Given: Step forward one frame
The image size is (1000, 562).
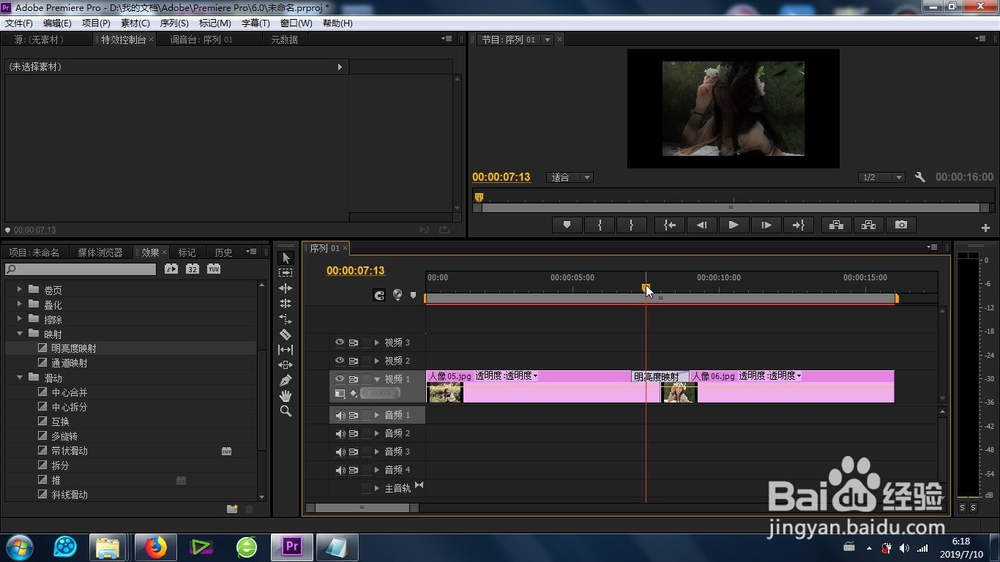Looking at the screenshot, I should [766, 225].
